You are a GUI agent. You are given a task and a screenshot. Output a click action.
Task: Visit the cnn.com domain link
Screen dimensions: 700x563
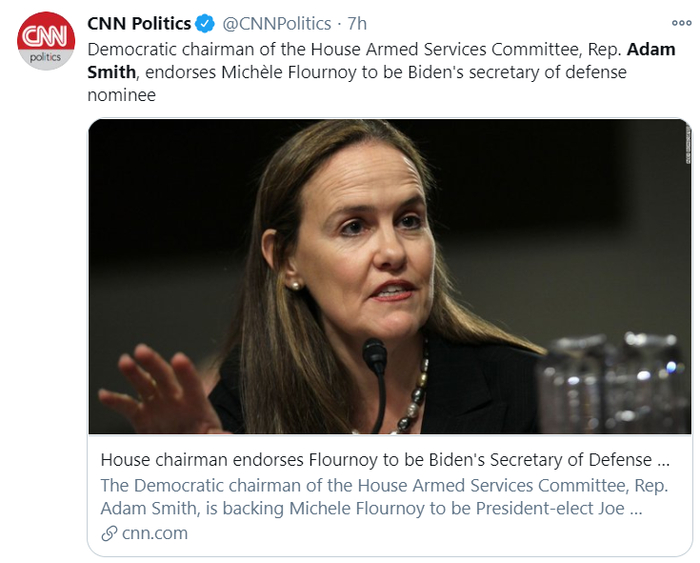[x=154, y=534]
